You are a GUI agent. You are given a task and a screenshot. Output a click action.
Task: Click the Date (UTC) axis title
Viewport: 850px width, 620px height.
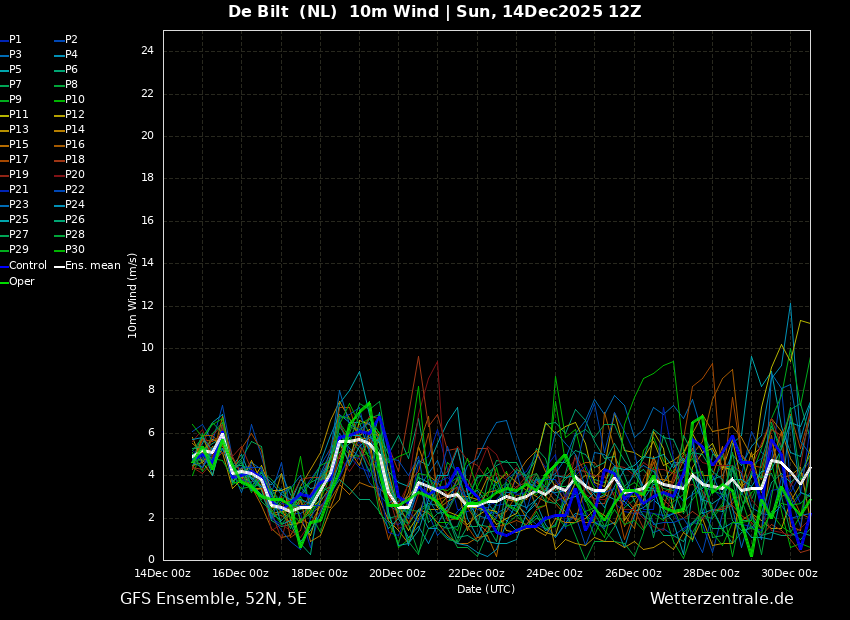pyautogui.click(x=486, y=589)
